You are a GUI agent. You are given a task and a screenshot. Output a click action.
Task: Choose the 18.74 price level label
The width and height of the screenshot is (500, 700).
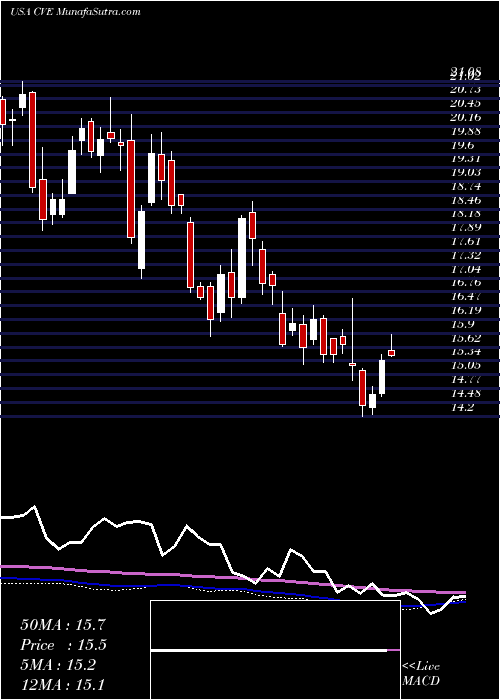click(x=466, y=187)
